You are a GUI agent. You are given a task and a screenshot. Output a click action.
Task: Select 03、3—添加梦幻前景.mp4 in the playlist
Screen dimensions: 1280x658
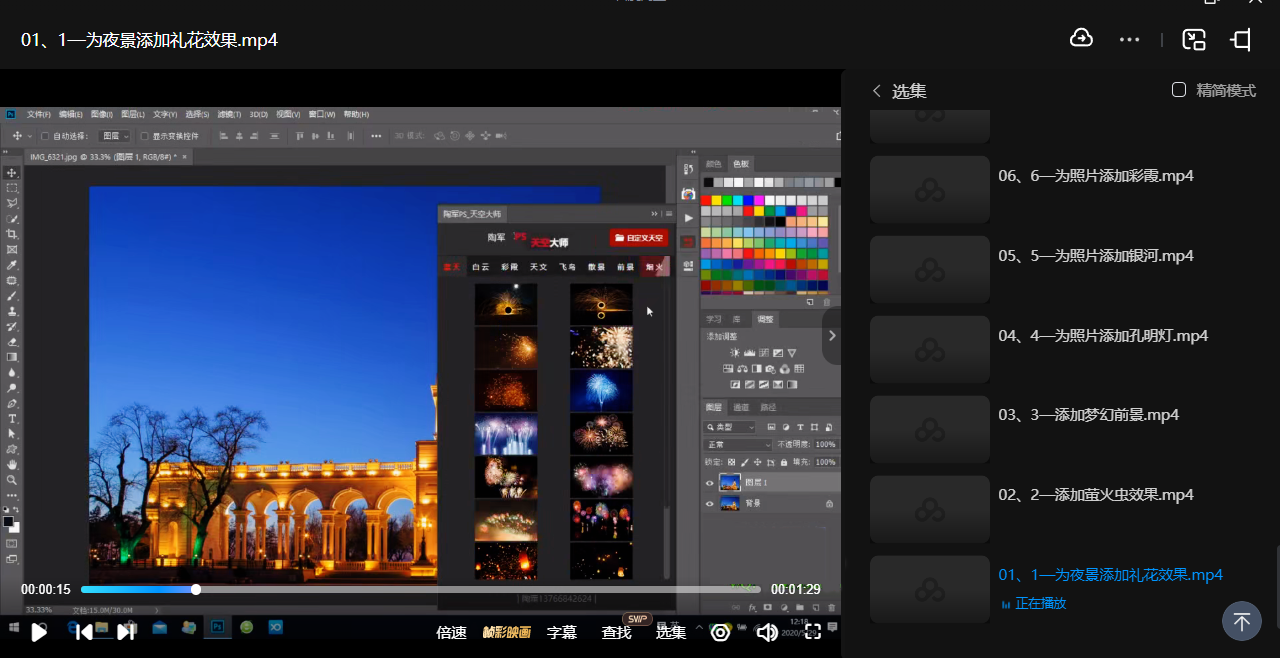[1088, 415]
